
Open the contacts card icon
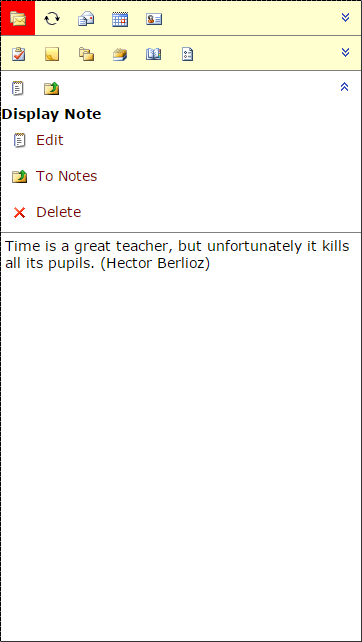point(154,19)
